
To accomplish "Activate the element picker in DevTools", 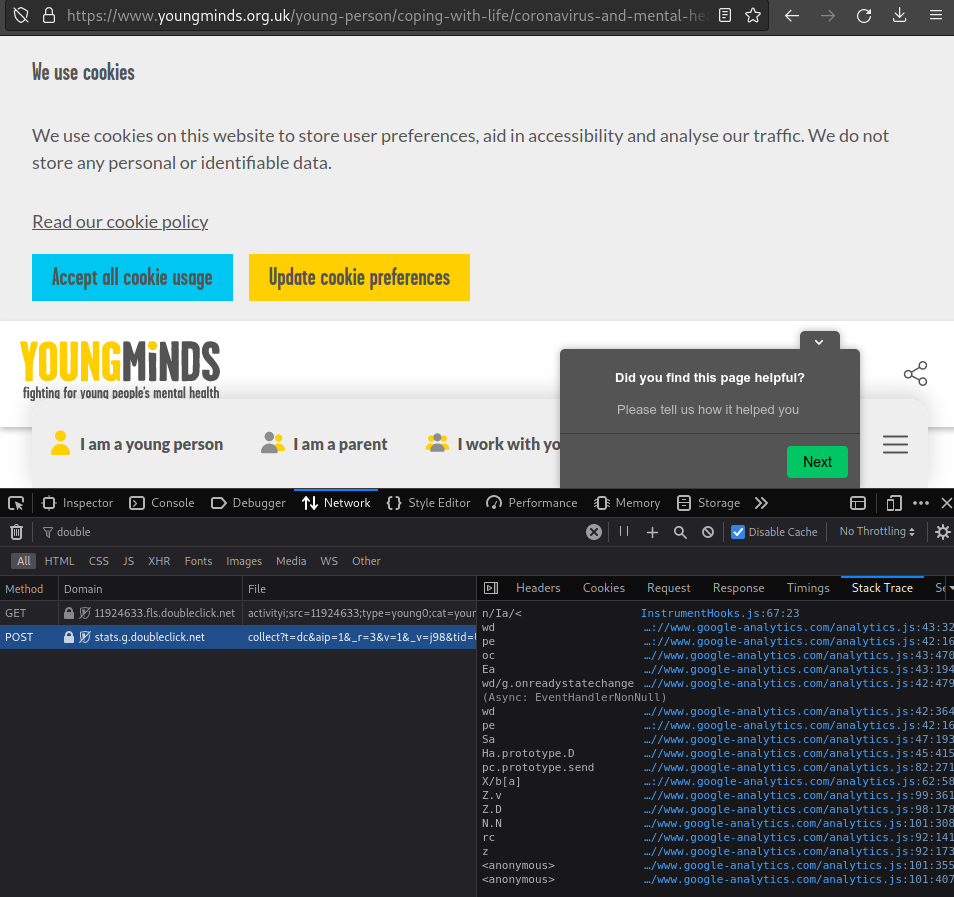I will click(x=16, y=503).
